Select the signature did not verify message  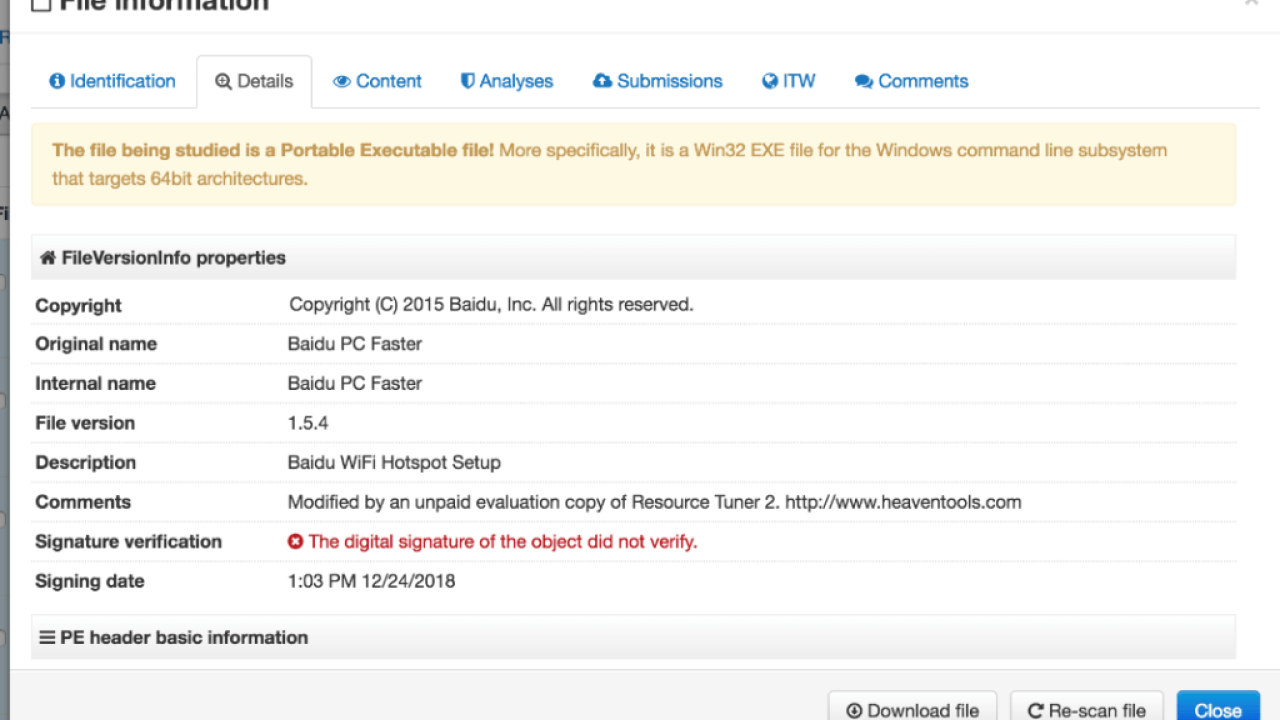tap(503, 541)
